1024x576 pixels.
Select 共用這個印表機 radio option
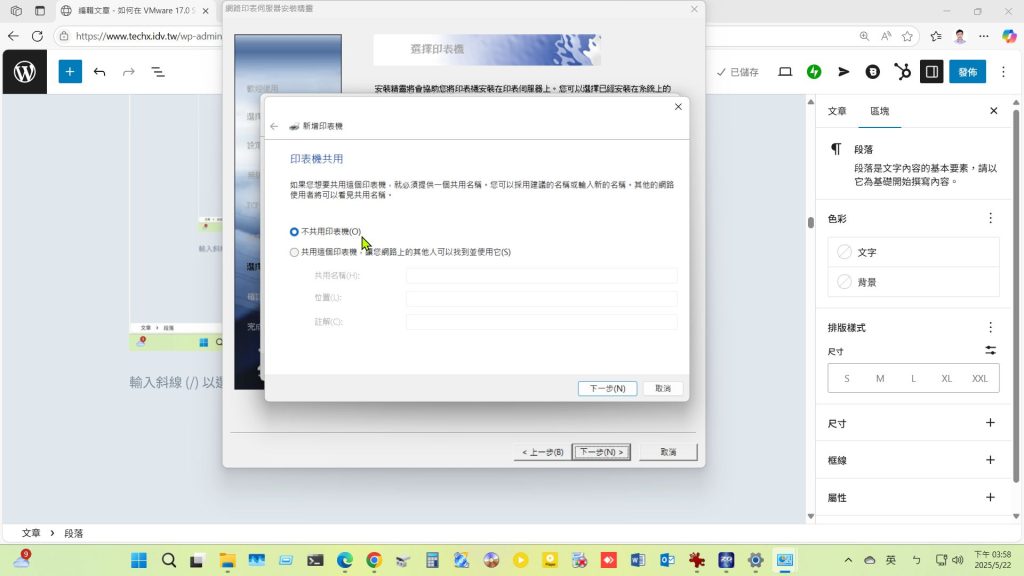(294, 252)
